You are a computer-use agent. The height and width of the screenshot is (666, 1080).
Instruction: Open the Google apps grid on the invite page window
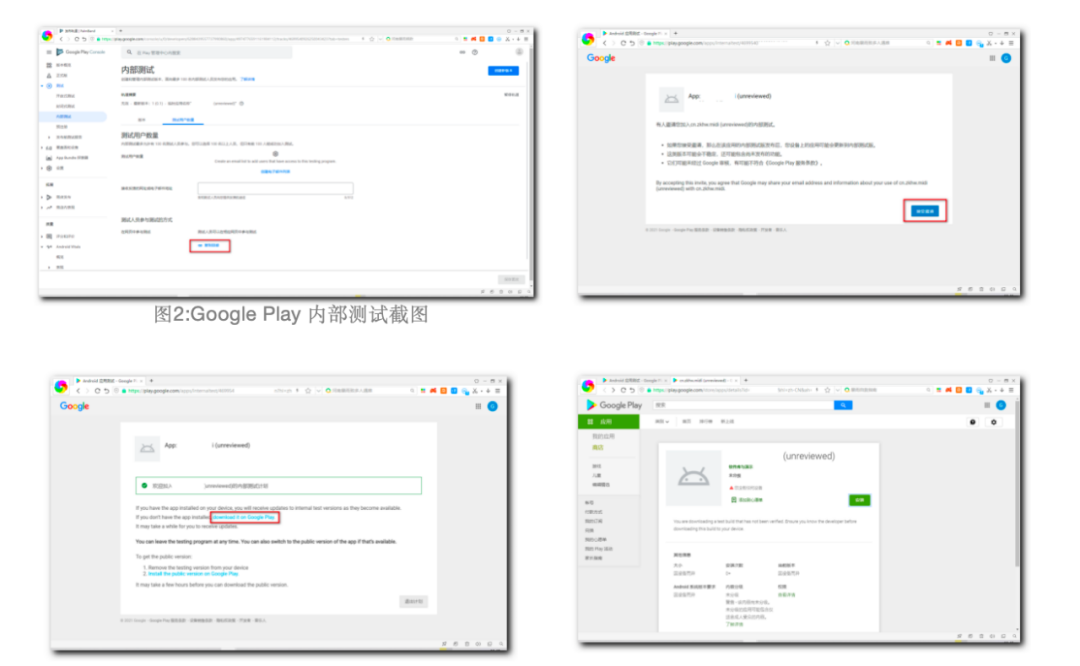pyautogui.click(x=992, y=59)
